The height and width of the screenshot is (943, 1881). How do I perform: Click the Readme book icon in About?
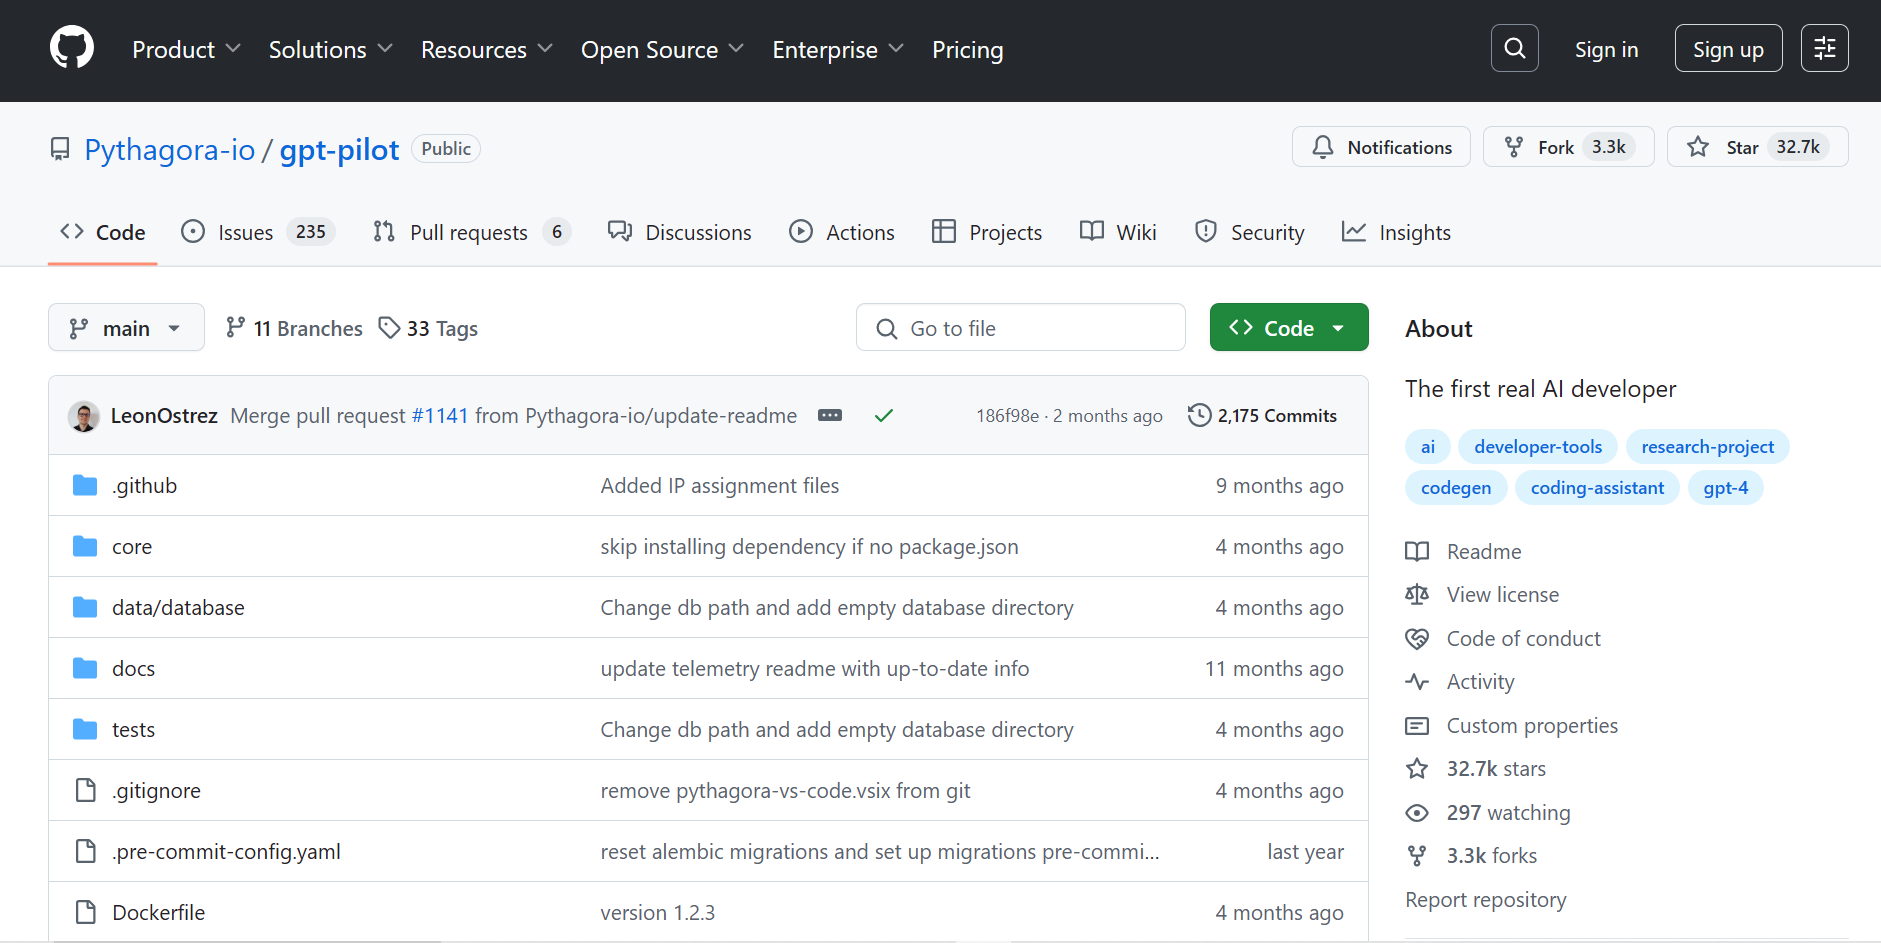click(1417, 551)
